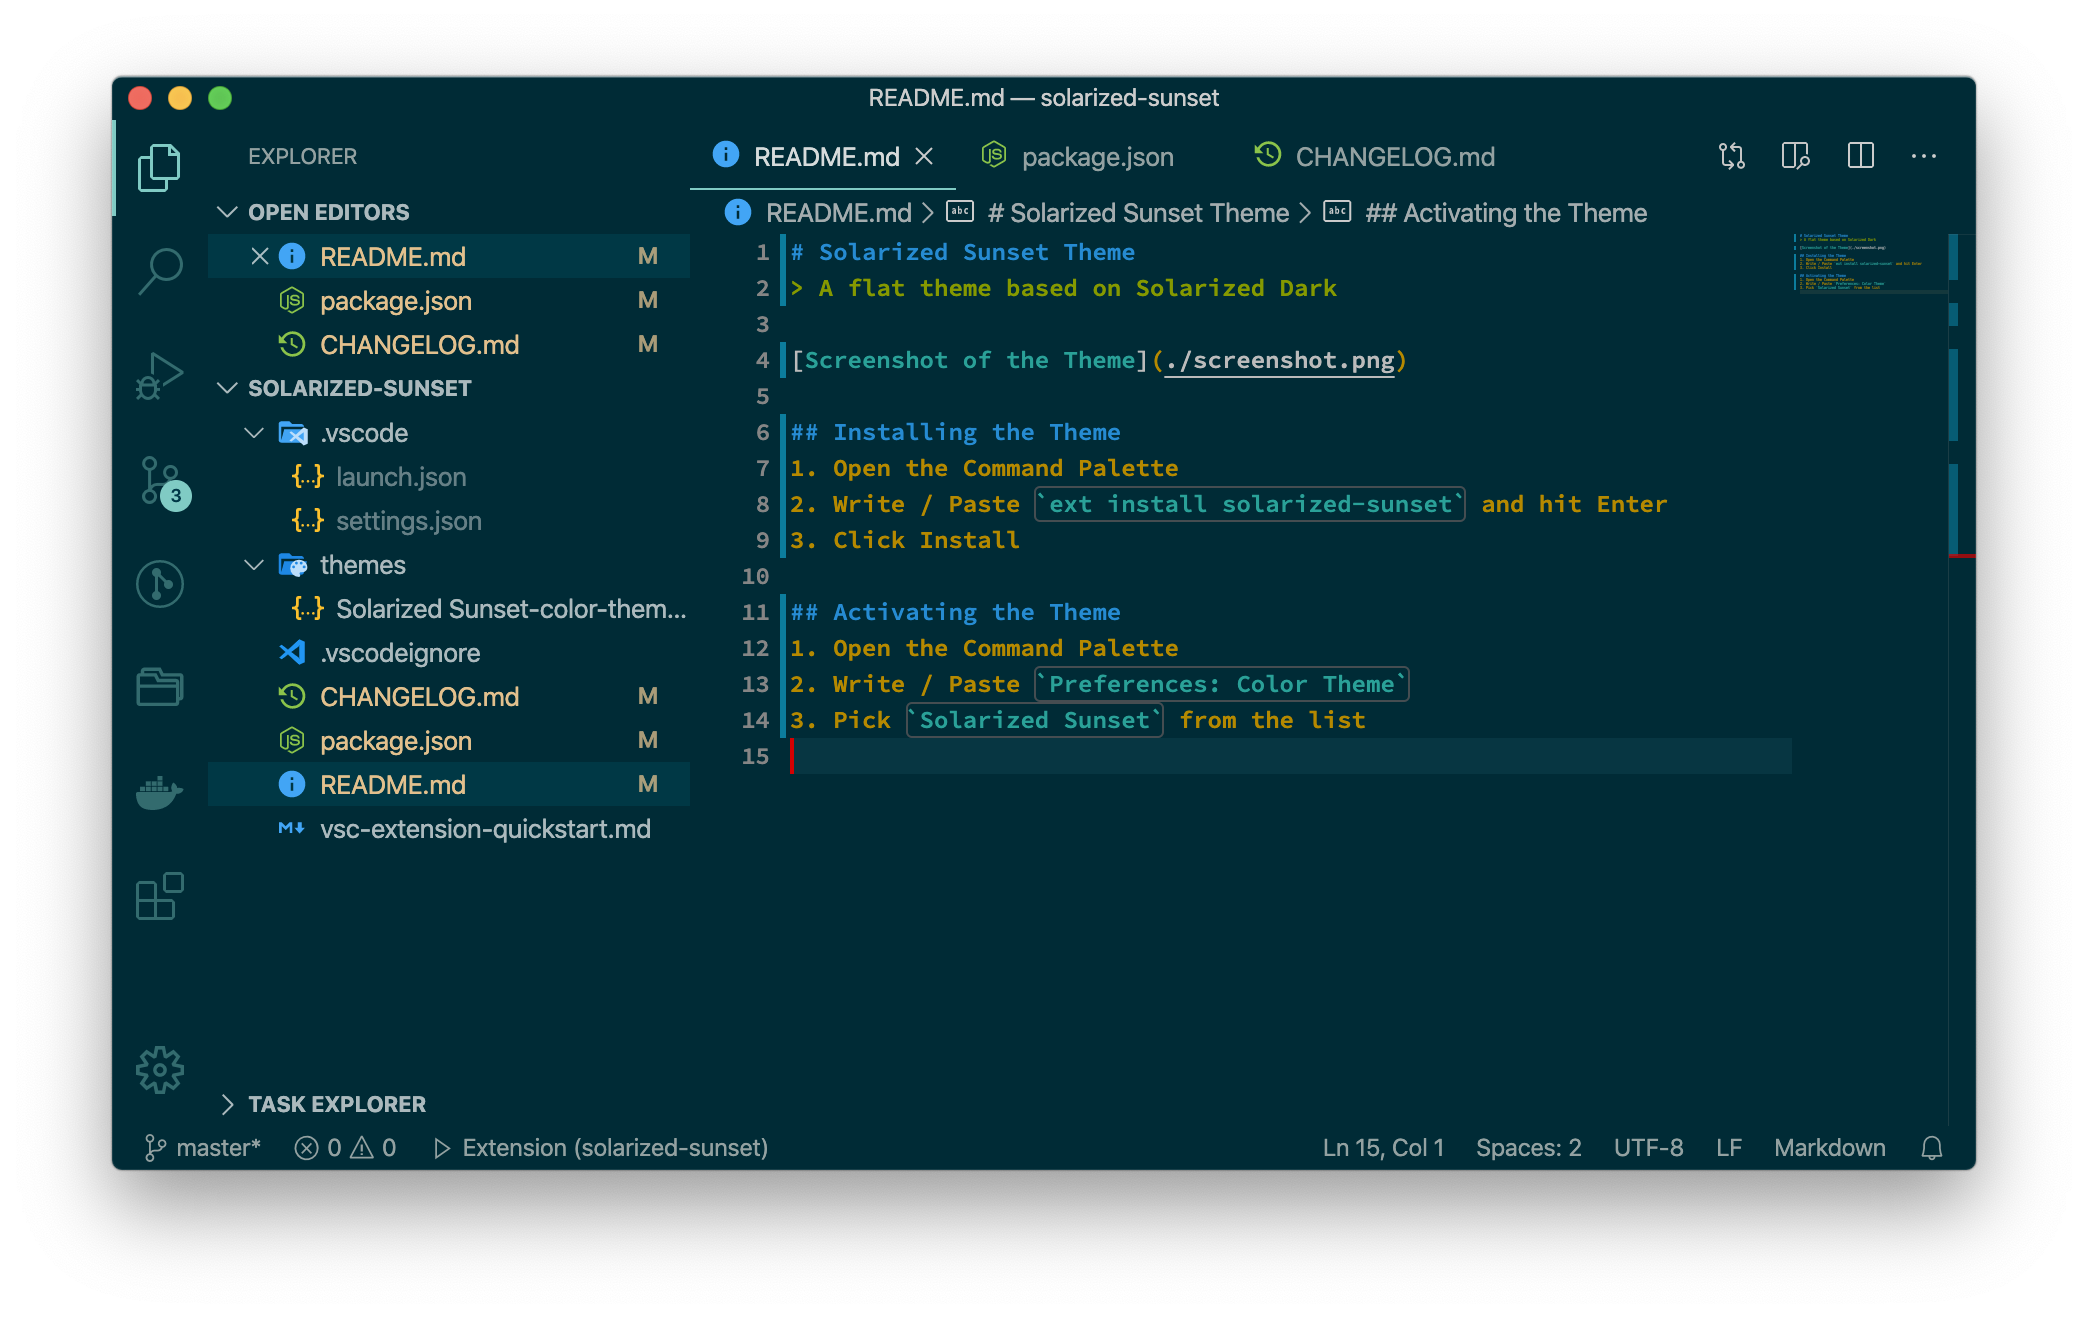Open markdown preview to the side
Image resolution: width=2088 pixels, height=1318 pixels.
click(x=1795, y=156)
